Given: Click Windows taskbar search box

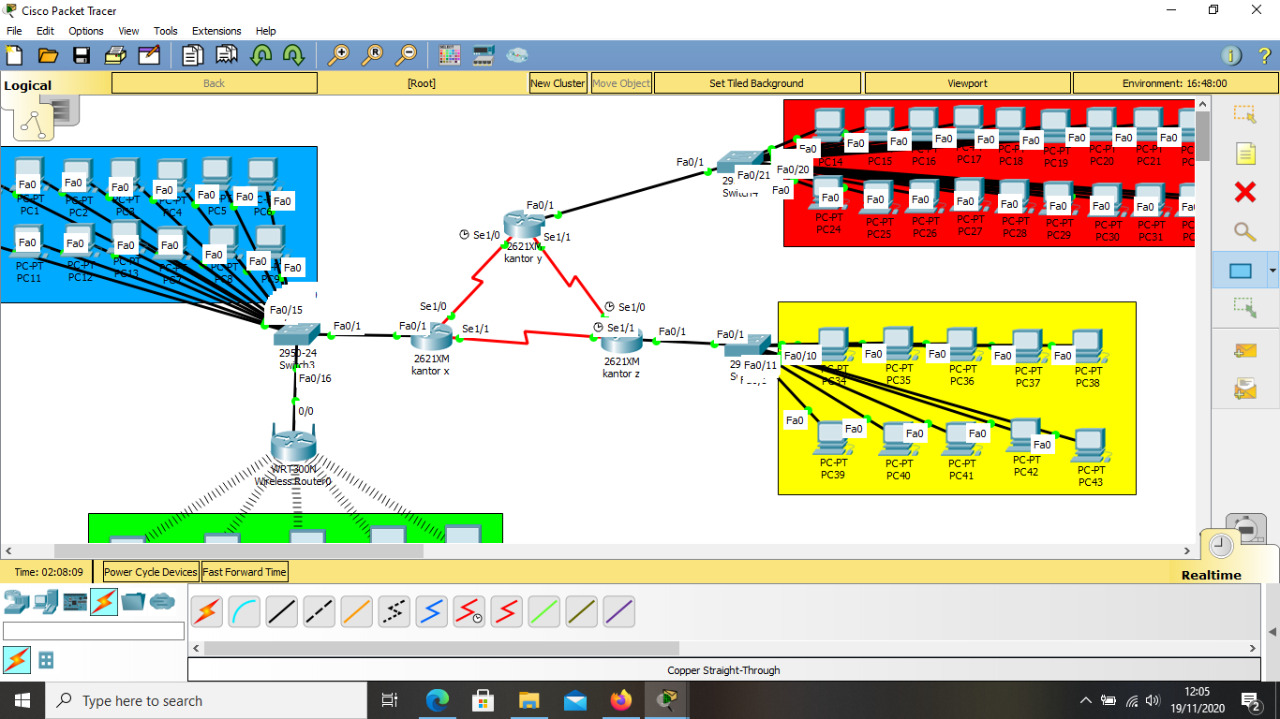Looking at the screenshot, I should (208, 701).
